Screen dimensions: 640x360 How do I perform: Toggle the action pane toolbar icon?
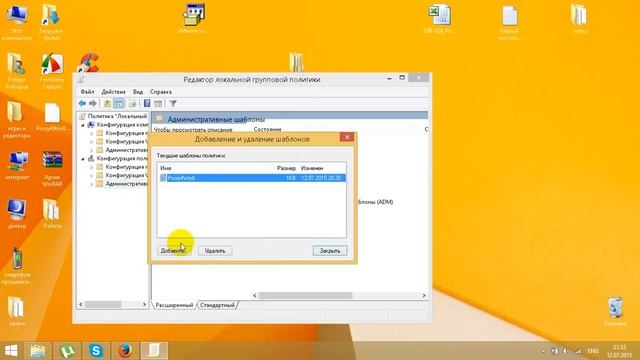pos(158,104)
